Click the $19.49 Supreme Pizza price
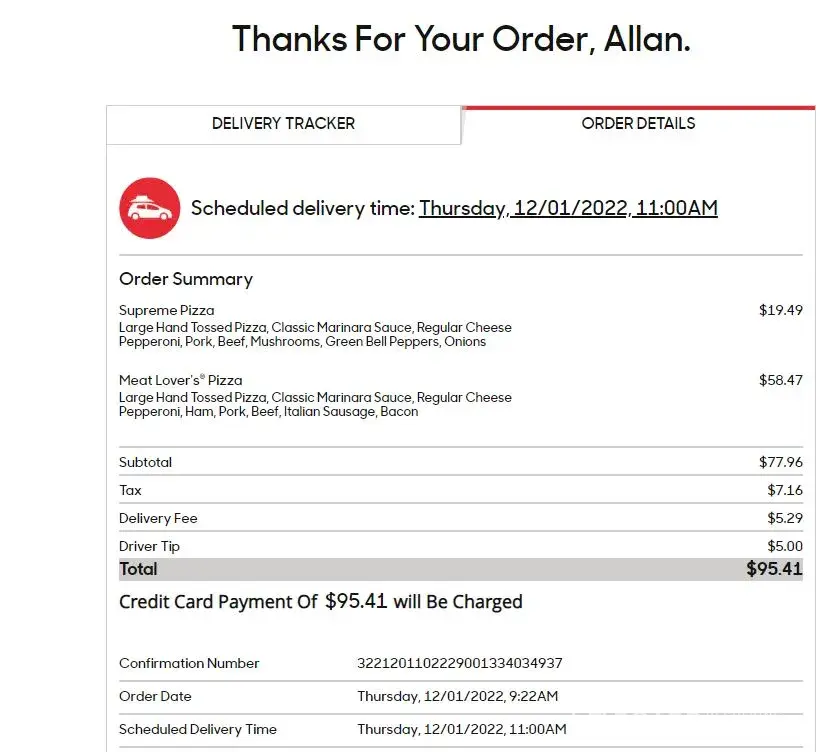 780,310
